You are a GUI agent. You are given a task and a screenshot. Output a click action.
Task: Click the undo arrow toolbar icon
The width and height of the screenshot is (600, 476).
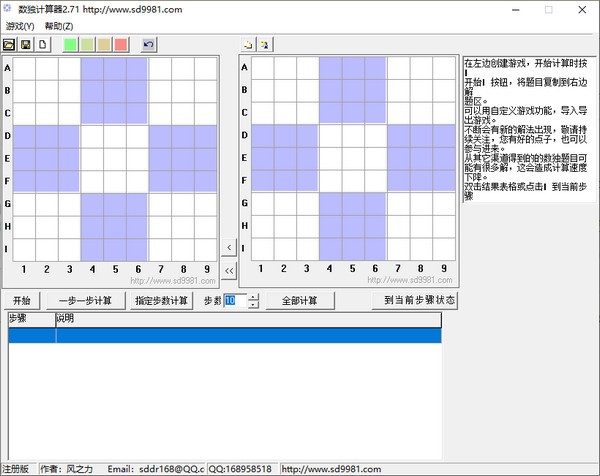pyautogui.click(x=149, y=45)
